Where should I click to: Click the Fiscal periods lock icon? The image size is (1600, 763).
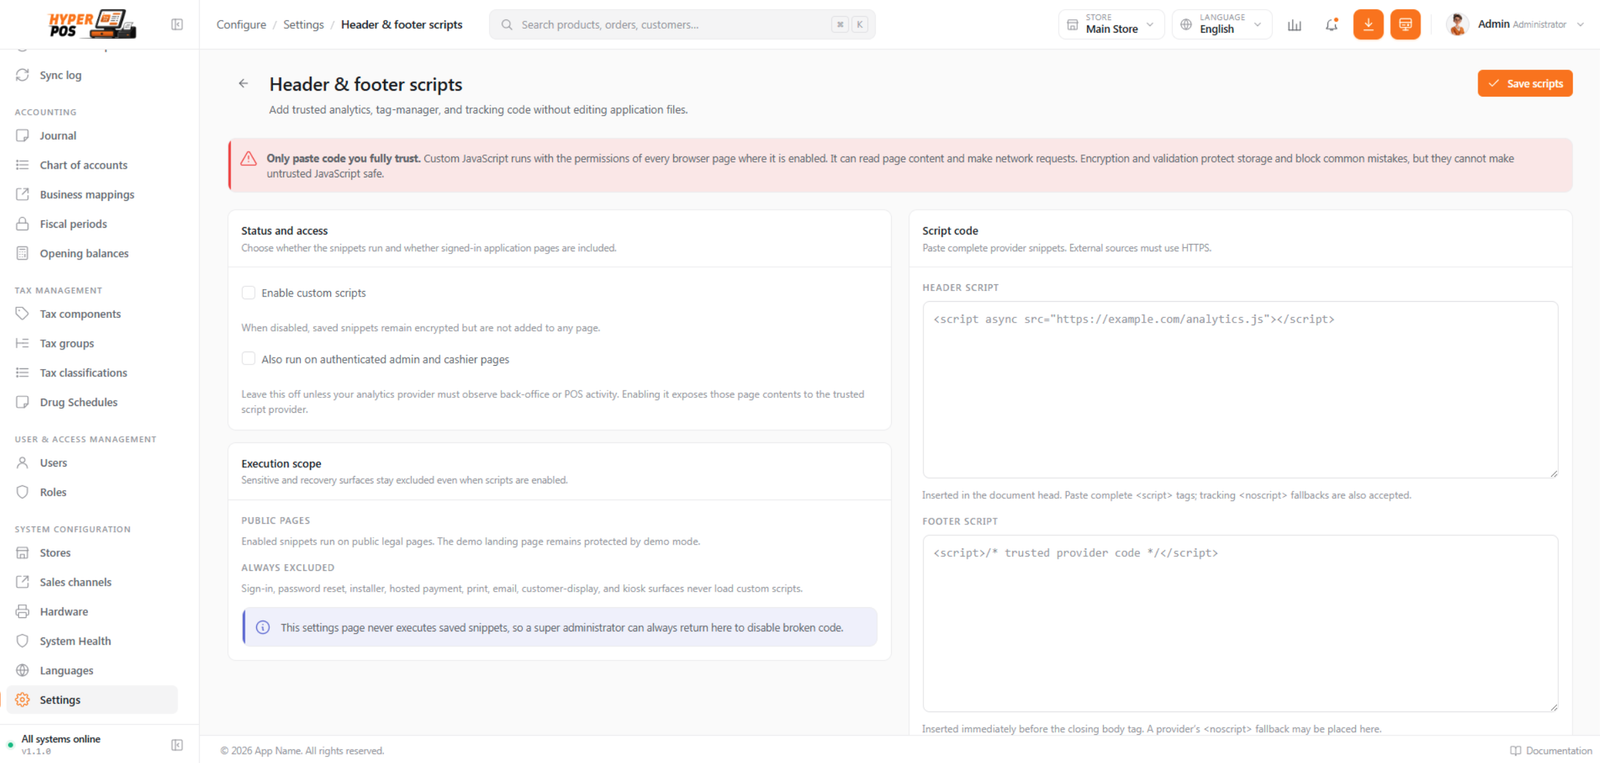[x=22, y=224]
